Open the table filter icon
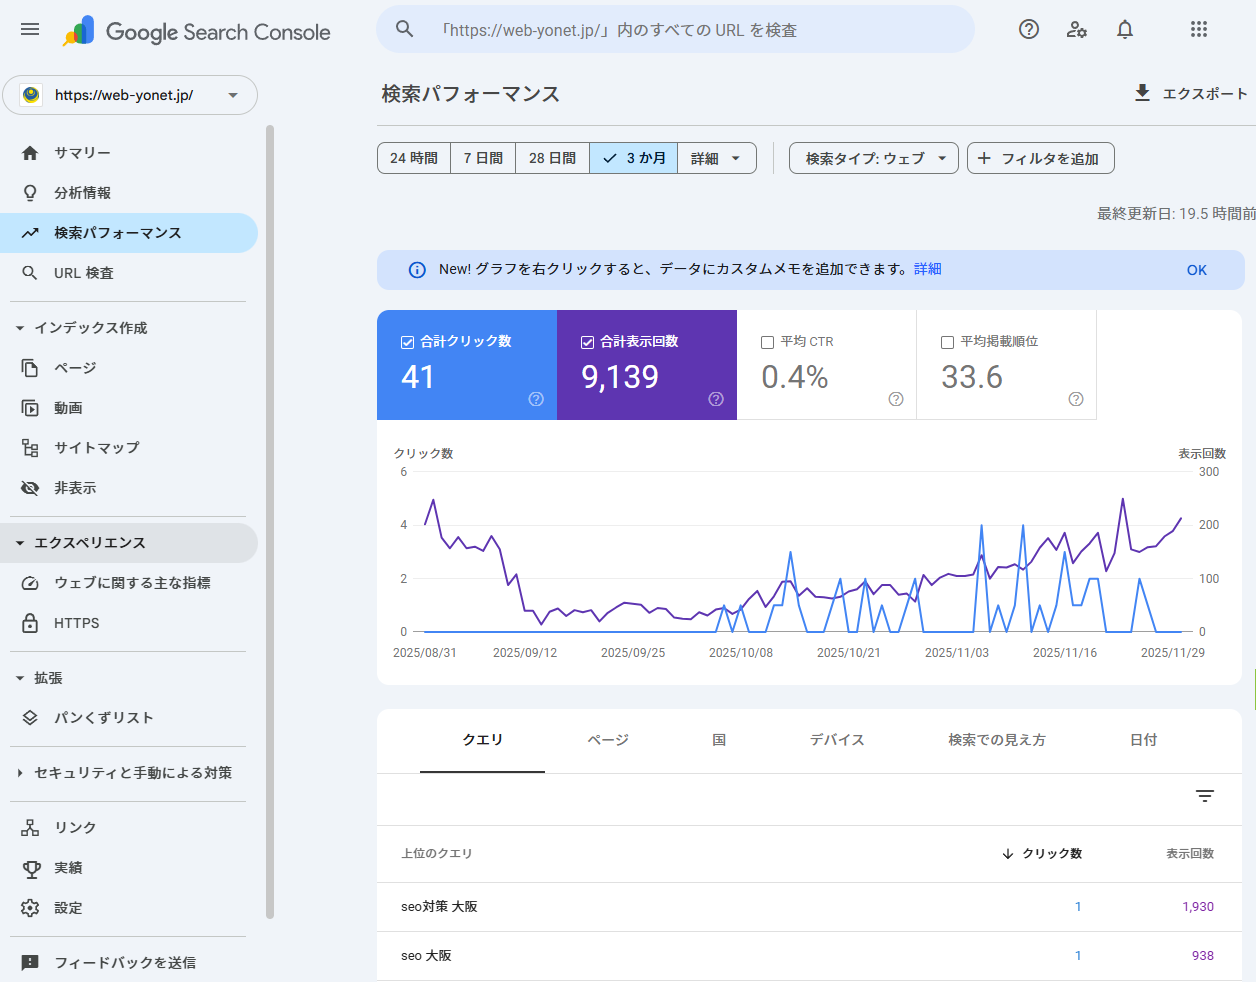Screen dimensions: 1256x982 click(1204, 796)
